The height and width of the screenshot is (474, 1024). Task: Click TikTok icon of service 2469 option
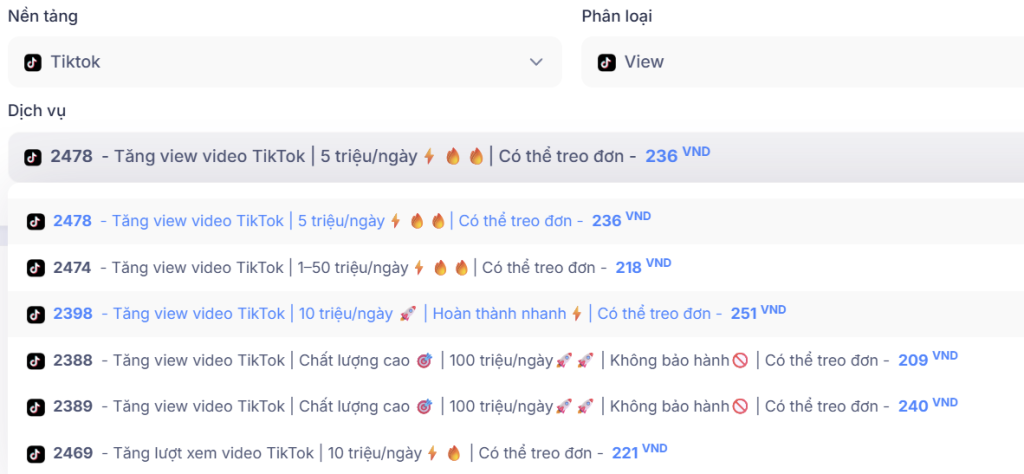(35, 453)
